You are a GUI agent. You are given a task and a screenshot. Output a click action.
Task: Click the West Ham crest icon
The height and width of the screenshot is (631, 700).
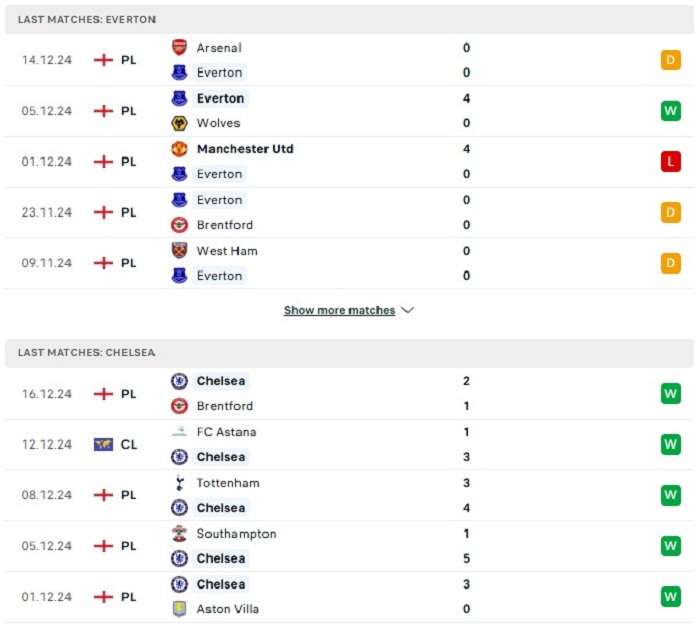click(x=179, y=251)
